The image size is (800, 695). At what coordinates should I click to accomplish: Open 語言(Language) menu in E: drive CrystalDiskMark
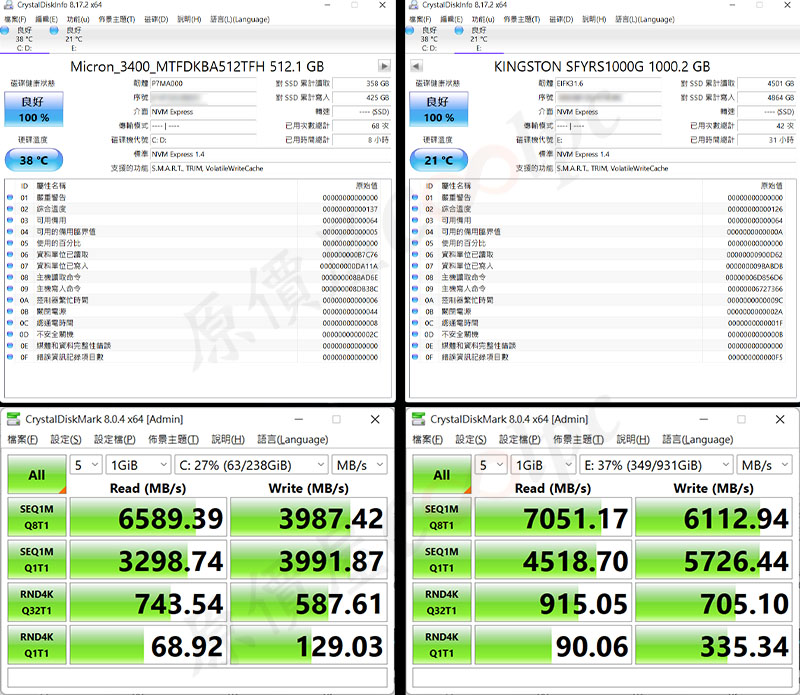click(x=697, y=439)
